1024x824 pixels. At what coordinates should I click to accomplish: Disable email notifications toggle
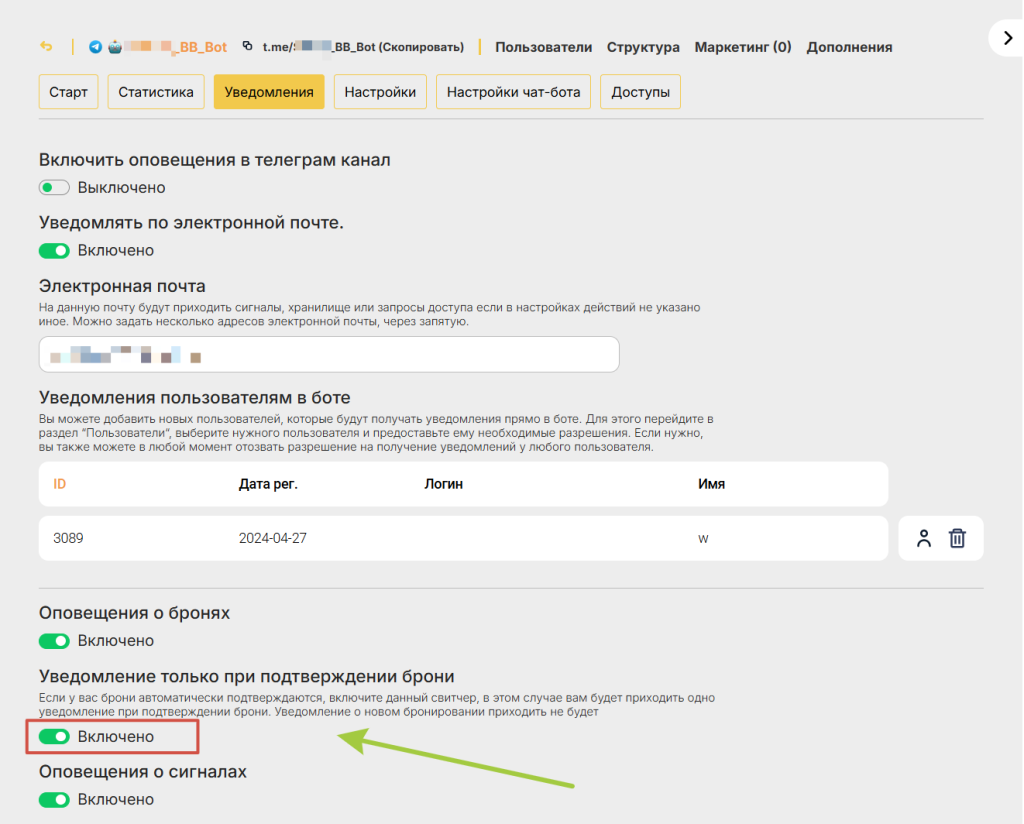click(53, 250)
